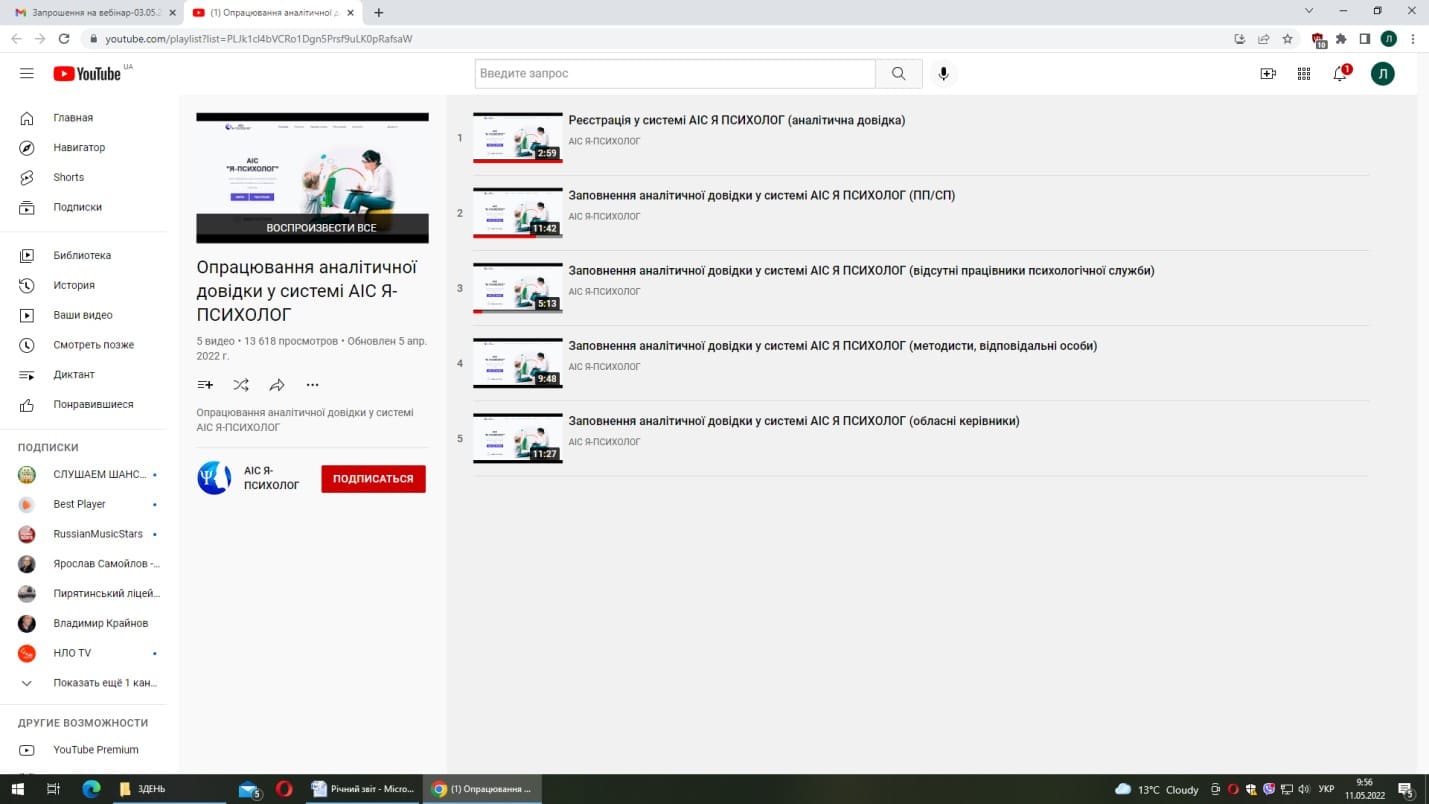Open the Windows Start menu
This screenshot has width=1429, height=804.
17,789
